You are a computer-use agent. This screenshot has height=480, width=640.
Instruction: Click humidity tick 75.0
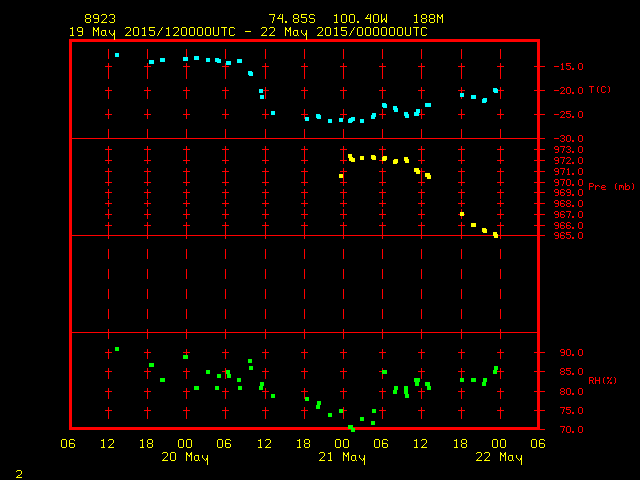[571, 411]
